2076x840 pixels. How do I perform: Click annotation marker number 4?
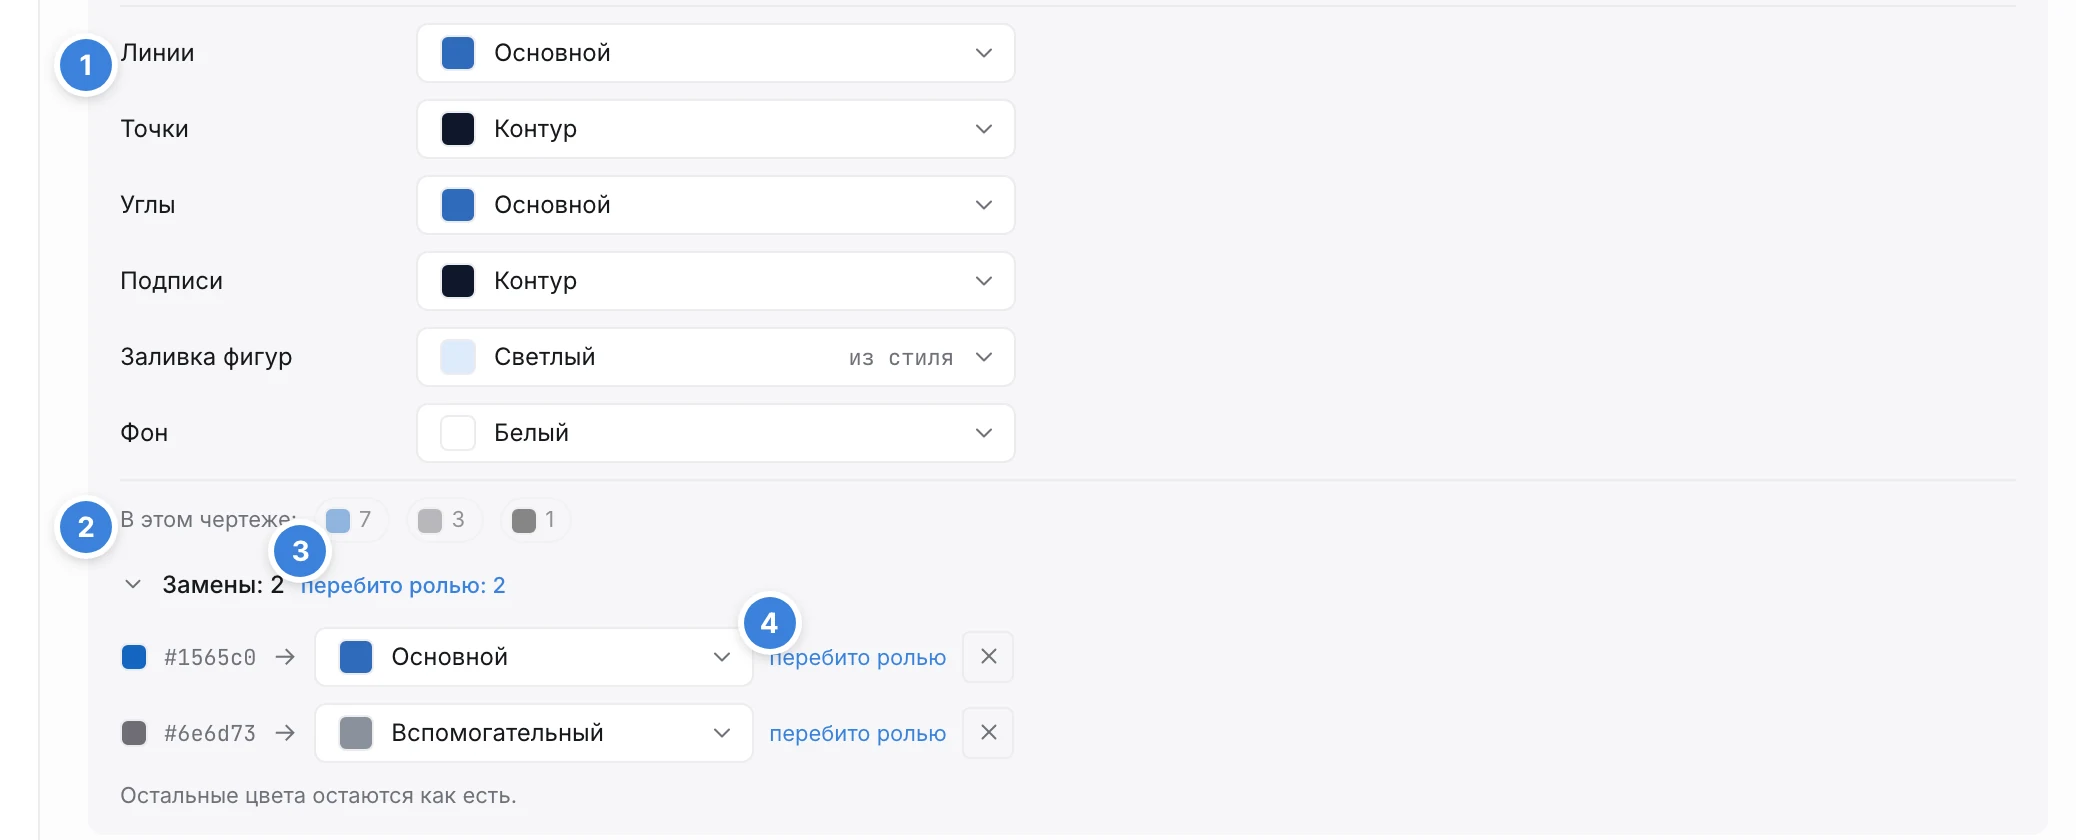pyautogui.click(x=770, y=623)
